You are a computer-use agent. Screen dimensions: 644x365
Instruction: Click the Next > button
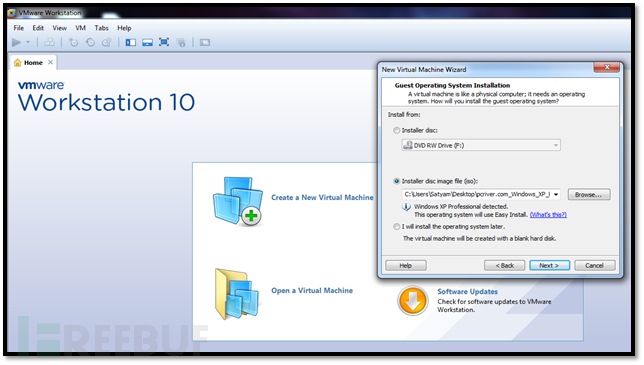point(549,266)
